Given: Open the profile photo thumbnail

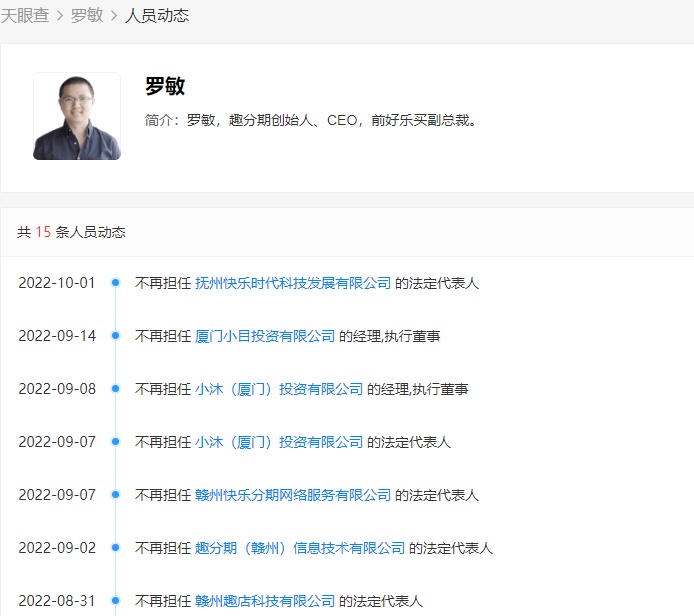Looking at the screenshot, I should coord(77,116).
